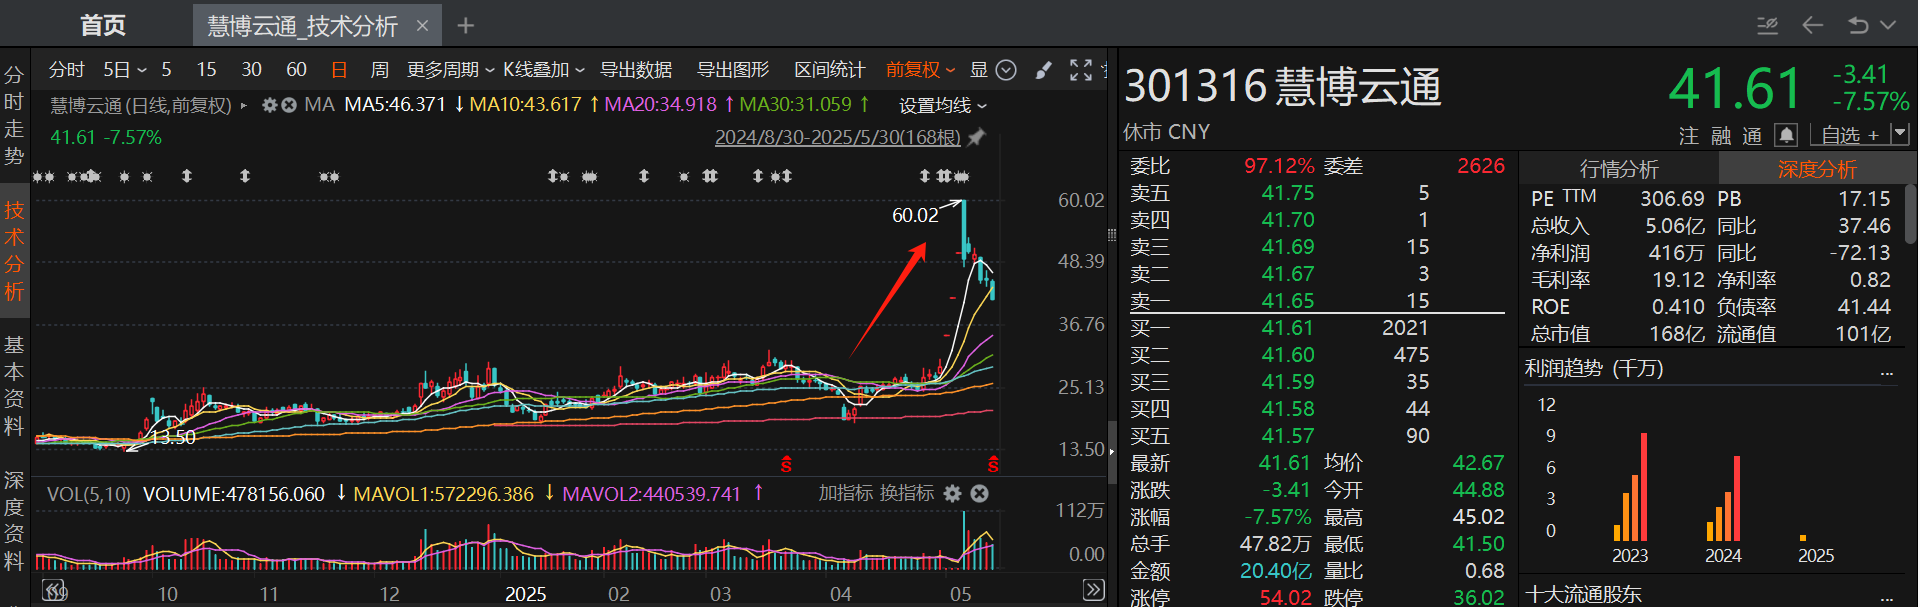This screenshot has width=1920, height=607.
Task: Switch to 行情分析 tab
Action: (x=1619, y=169)
